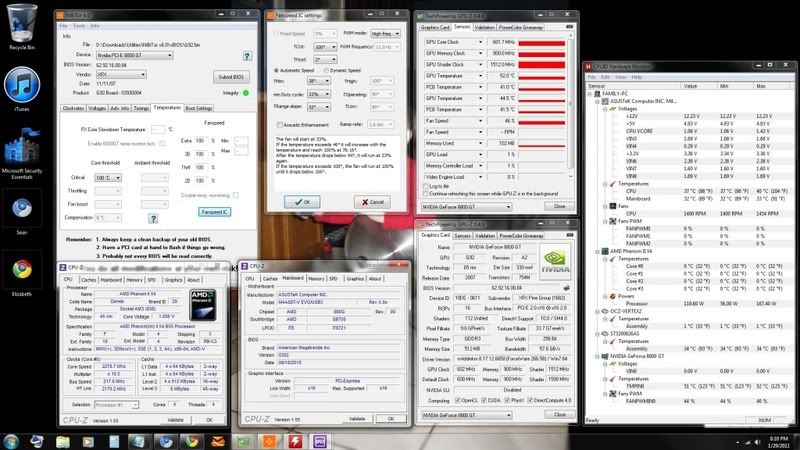This screenshot has height=450, width=800.
Task: Select the Automatic Speed radio button
Action: coord(277,70)
